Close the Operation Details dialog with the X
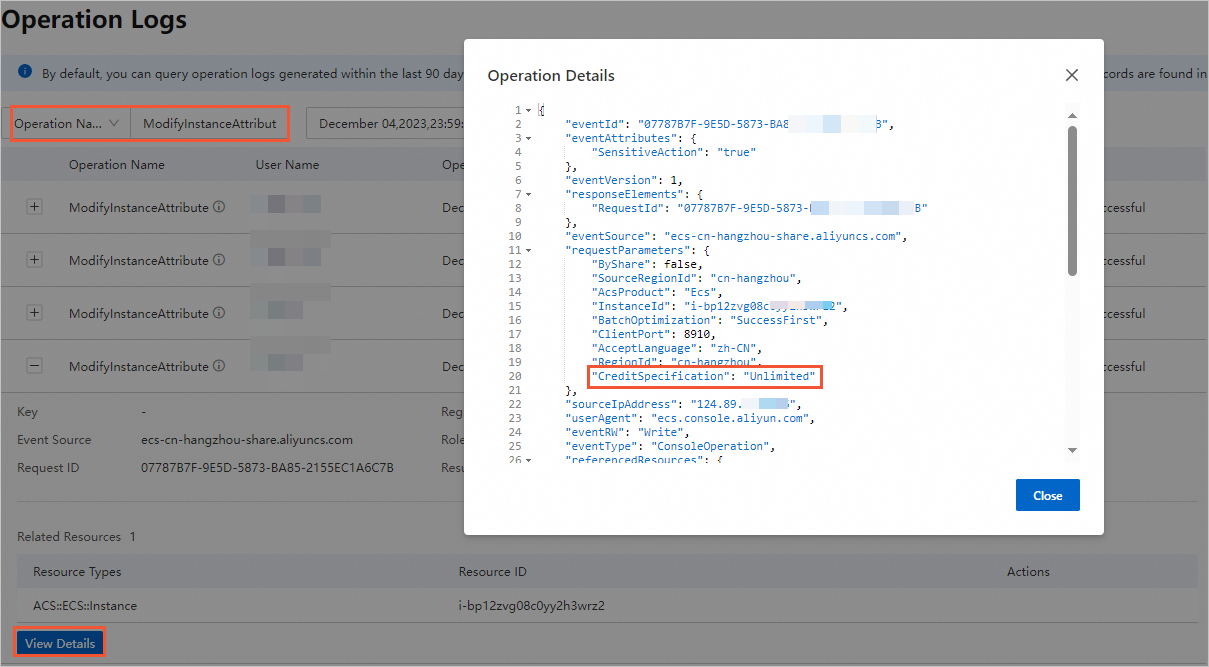This screenshot has height=667, width=1209. pyautogui.click(x=1071, y=75)
